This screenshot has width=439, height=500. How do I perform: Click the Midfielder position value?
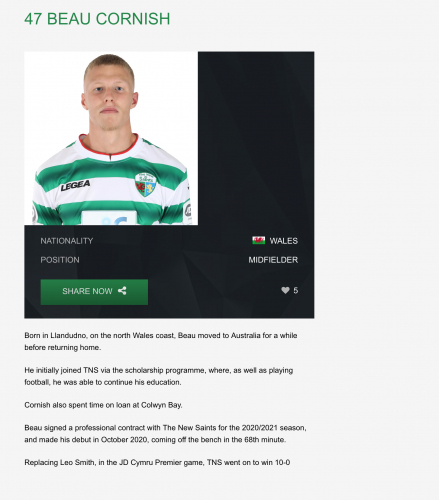tap(273, 260)
